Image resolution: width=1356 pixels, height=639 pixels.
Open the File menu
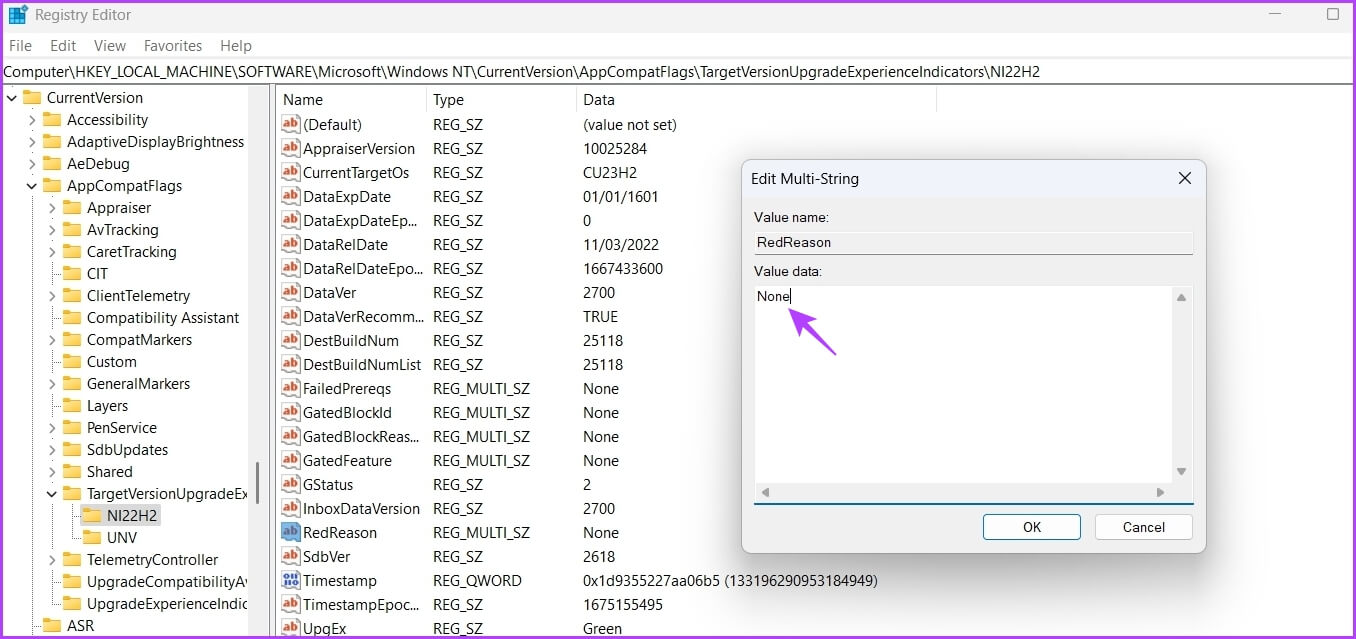[x=20, y=46]
